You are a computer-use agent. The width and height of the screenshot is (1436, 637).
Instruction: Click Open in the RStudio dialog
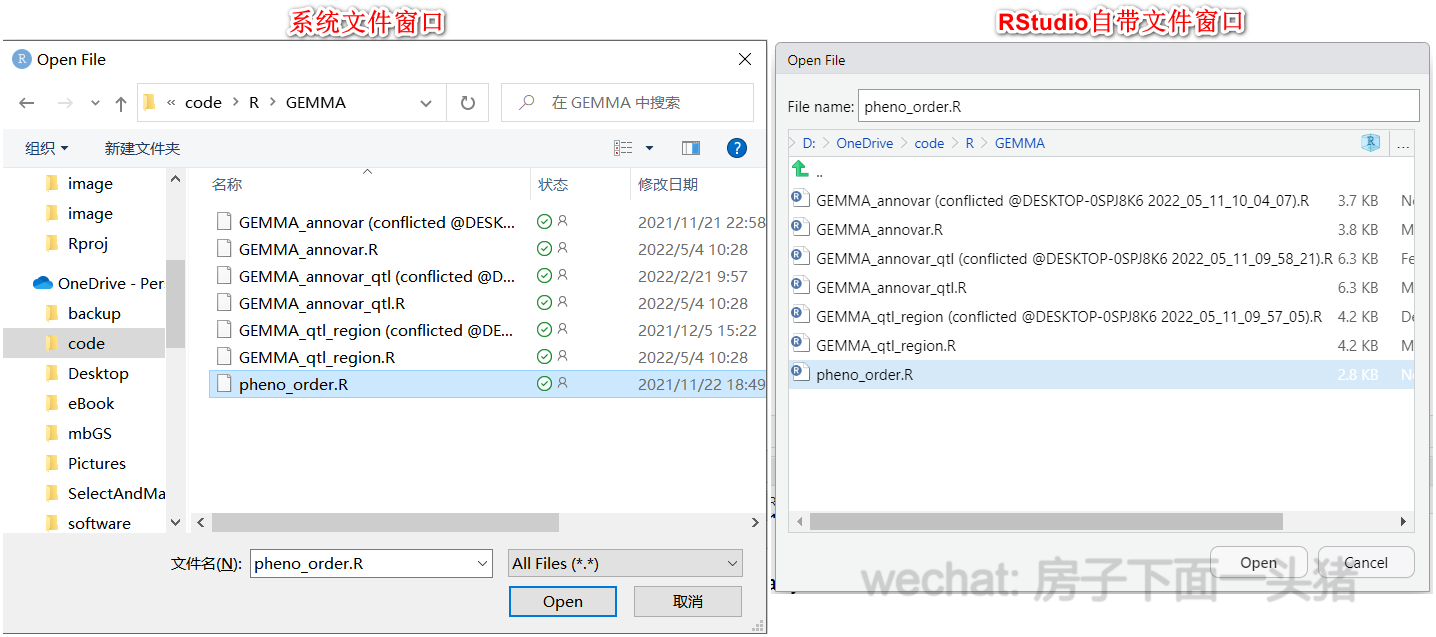click(1258, 561)
